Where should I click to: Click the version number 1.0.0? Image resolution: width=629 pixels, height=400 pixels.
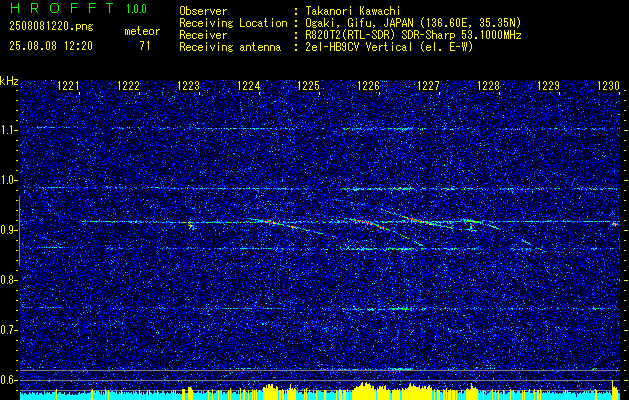click(x=136, y=9)
